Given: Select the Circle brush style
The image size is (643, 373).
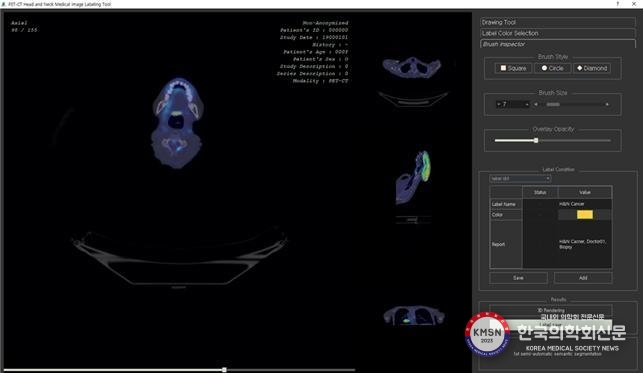Looking at the screenshot, I should point(552,68).
